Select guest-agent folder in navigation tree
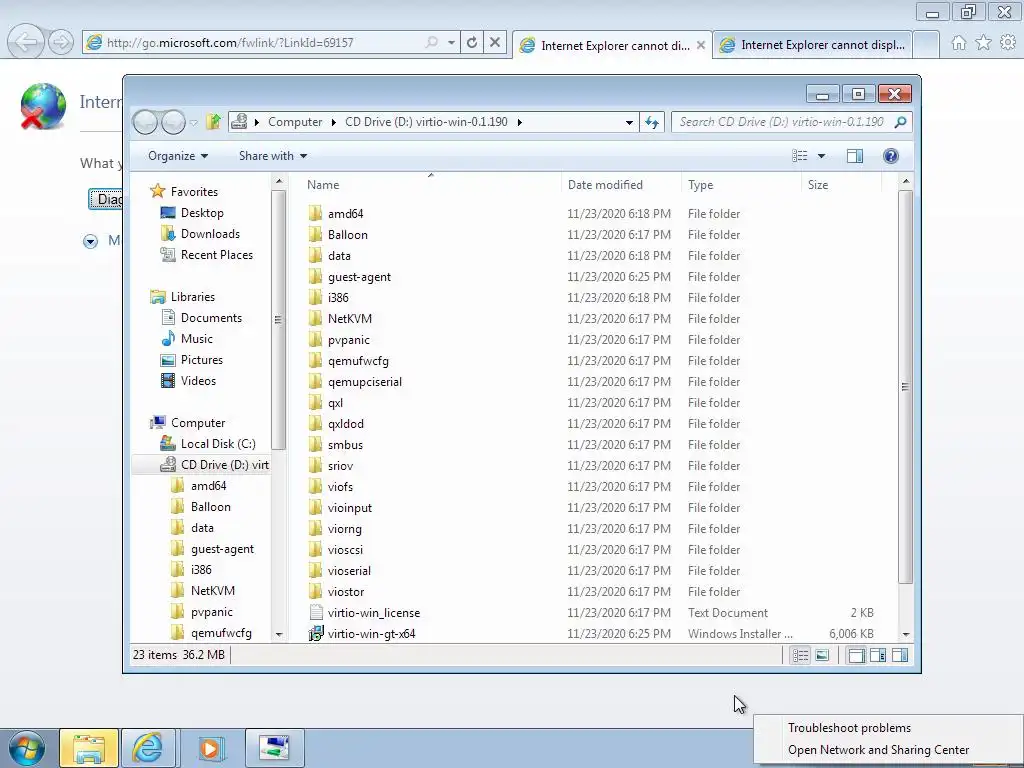This screenshot has height=768, width=1024. pyautogui.click(x=222, y=549)
